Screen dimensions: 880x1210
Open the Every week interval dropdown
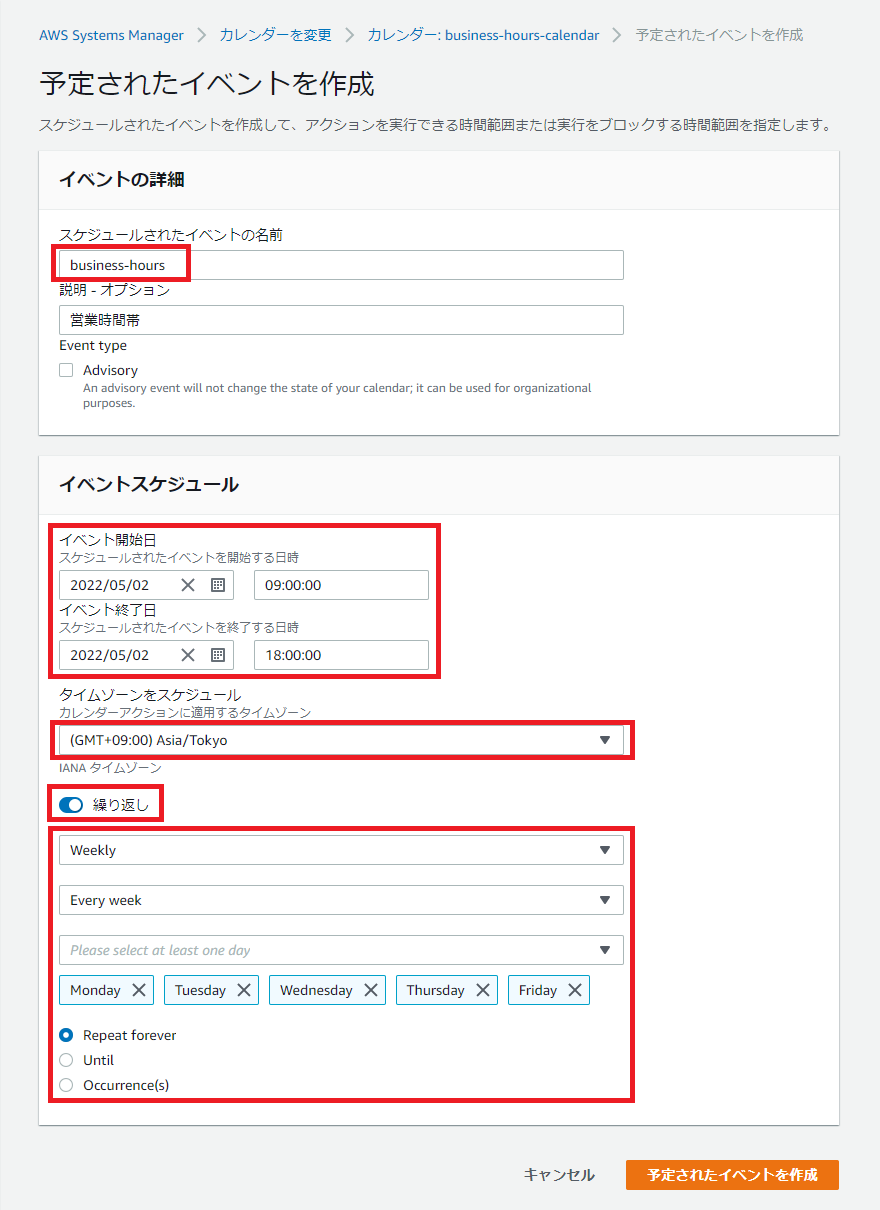[340, 900]
